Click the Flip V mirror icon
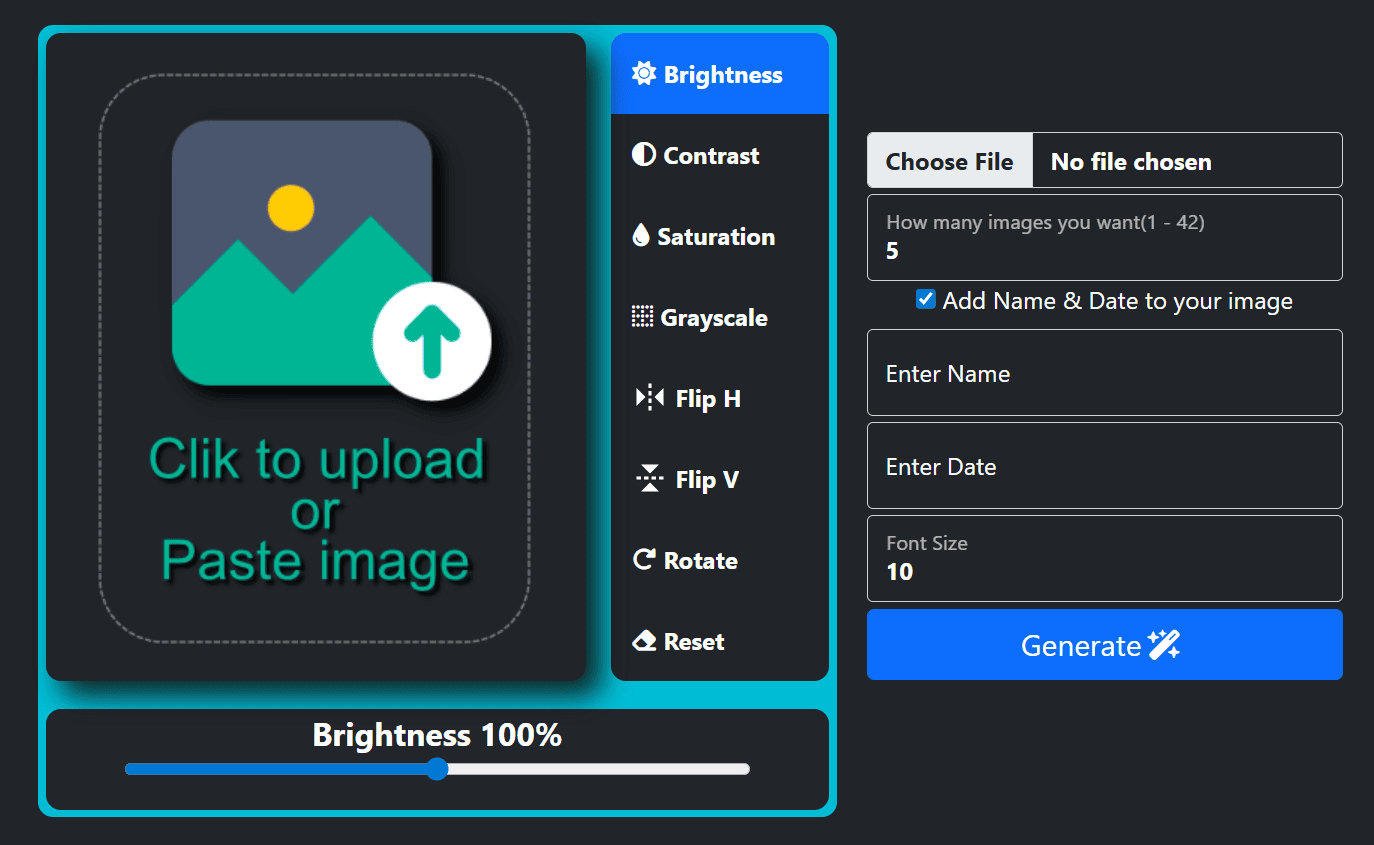 click(650, 478)
